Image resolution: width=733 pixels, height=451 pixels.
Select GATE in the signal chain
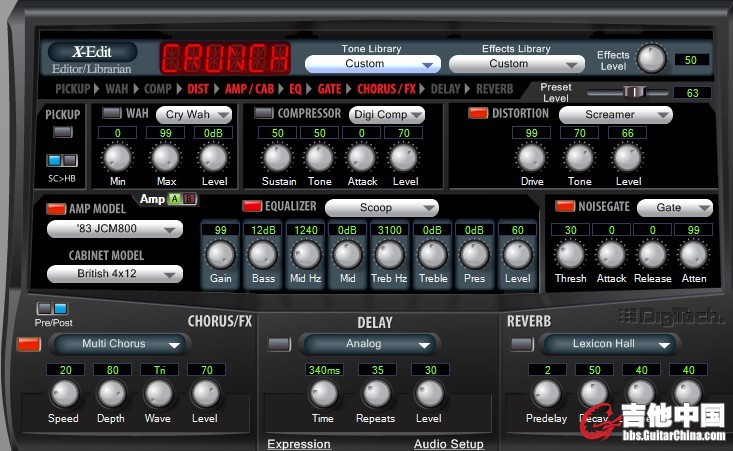pyautogui.click(x=330, y=89)
